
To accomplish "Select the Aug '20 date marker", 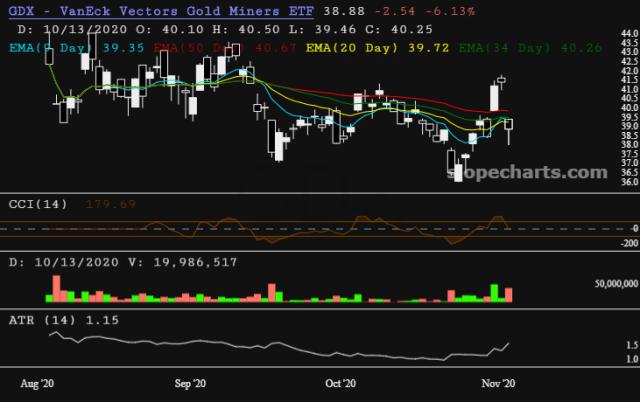I will (37, 383).
